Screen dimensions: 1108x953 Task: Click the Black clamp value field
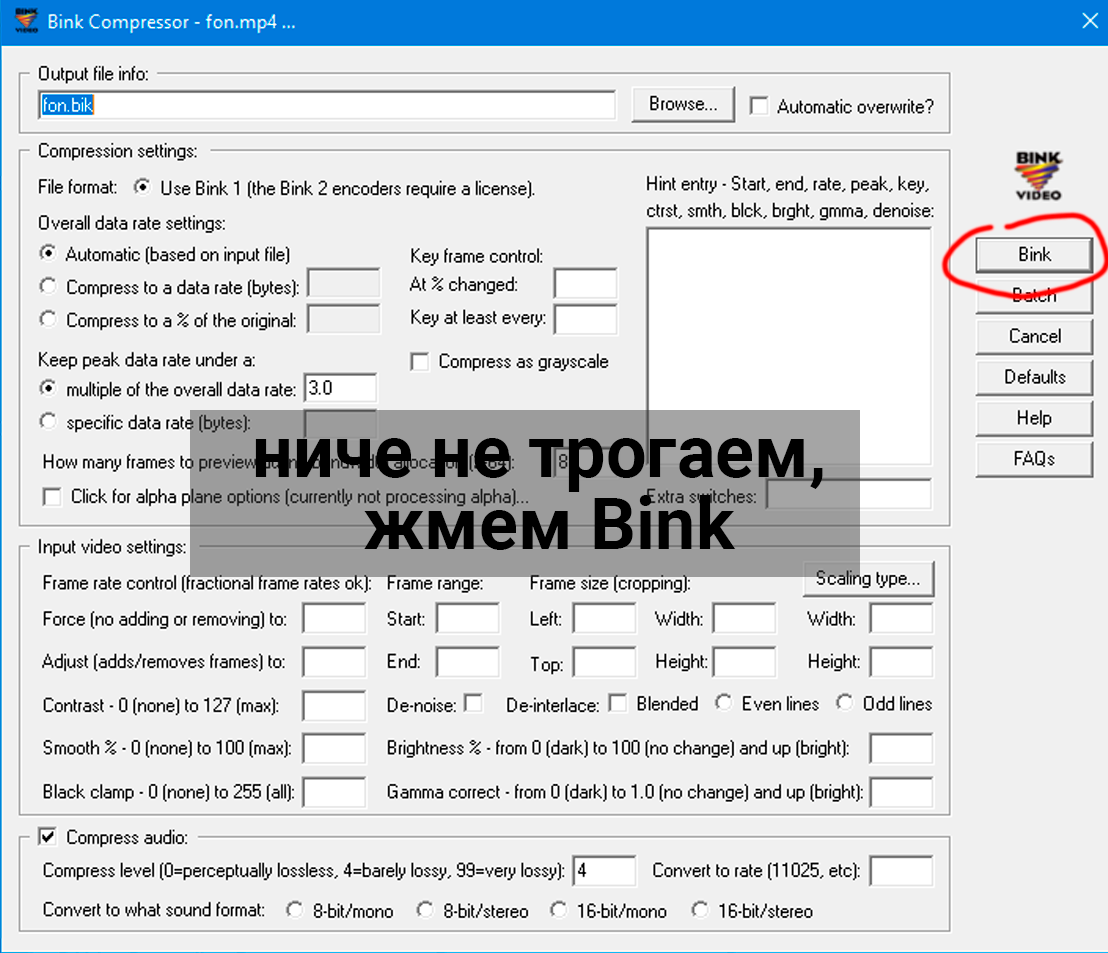coord(334,792)
